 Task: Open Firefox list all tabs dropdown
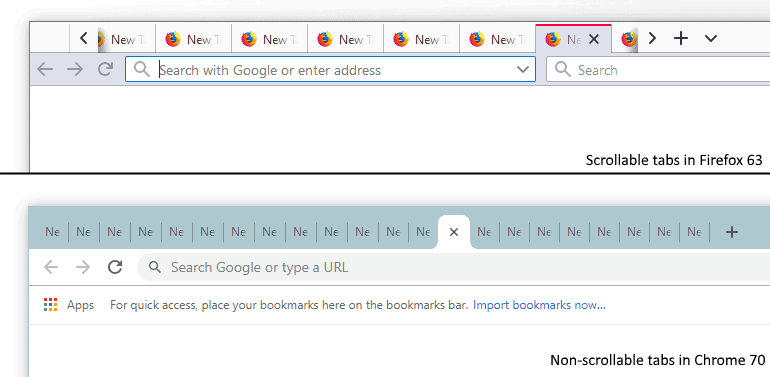(711, 38)
